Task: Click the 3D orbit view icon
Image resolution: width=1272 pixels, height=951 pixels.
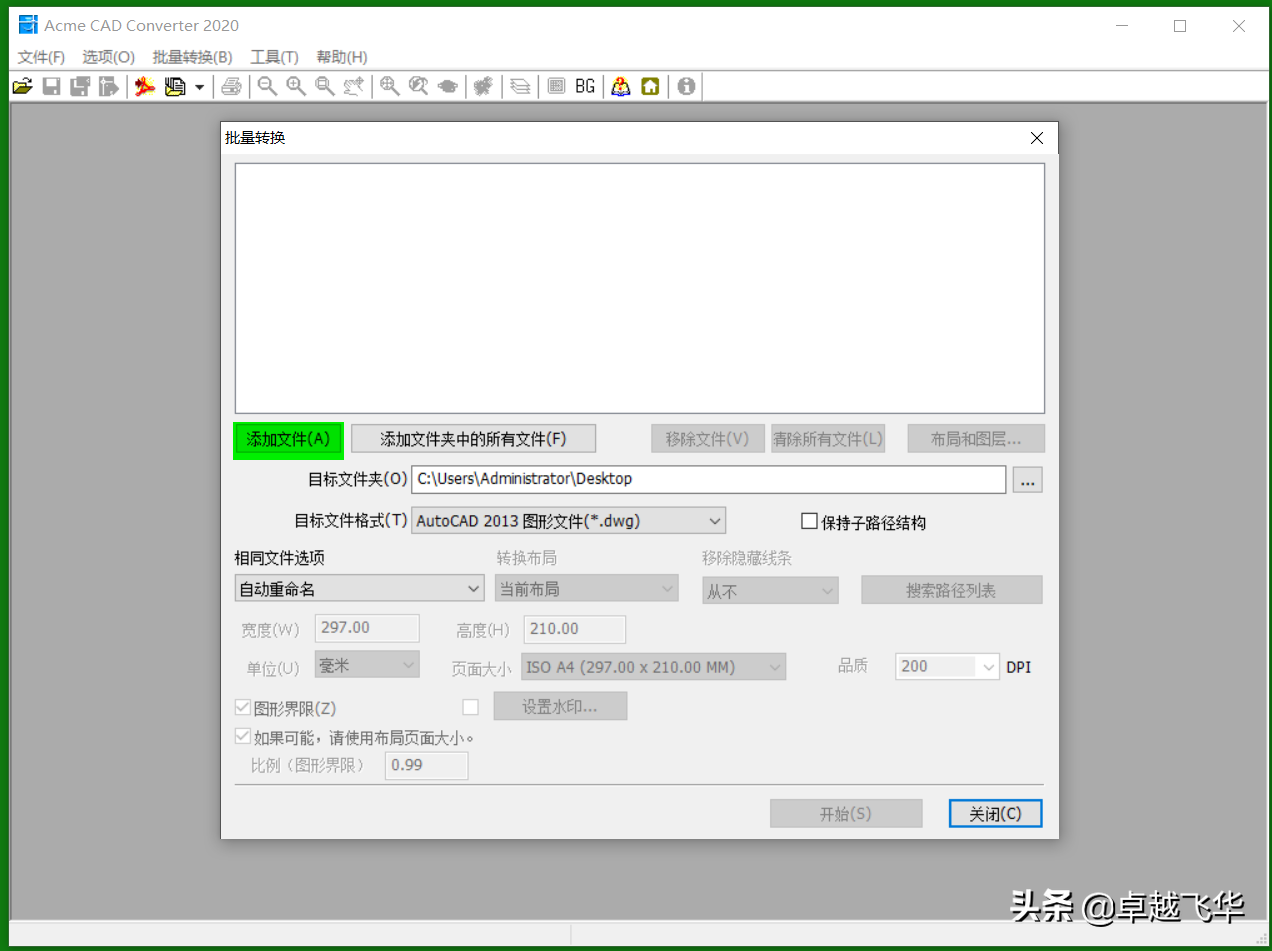Action: (448, 87)
